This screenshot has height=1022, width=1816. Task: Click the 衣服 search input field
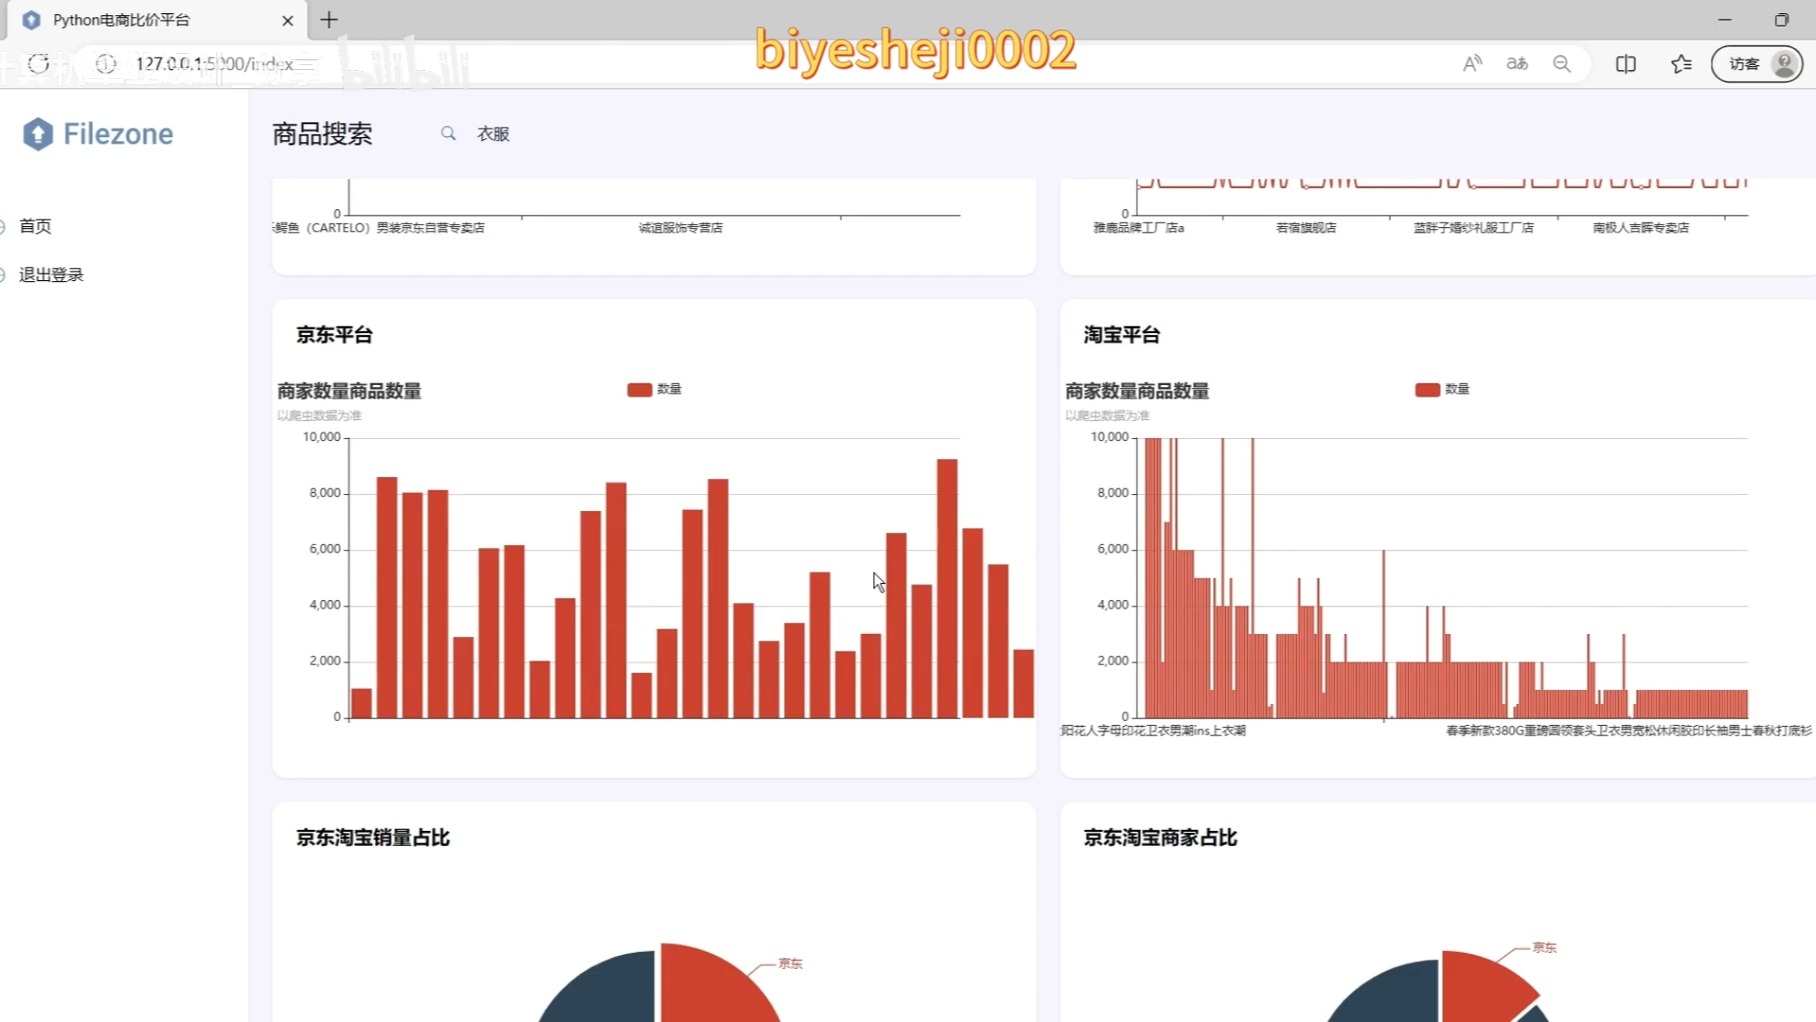click(492, 133)
